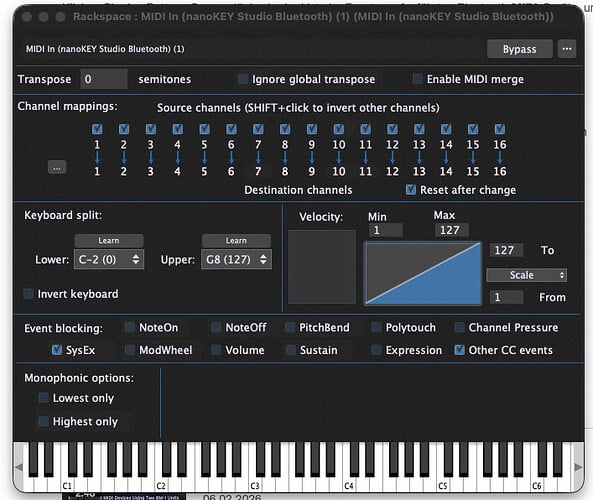Block Expression events checkbox
Viewport: 593px width, 500px height.
tap(376, 350)
